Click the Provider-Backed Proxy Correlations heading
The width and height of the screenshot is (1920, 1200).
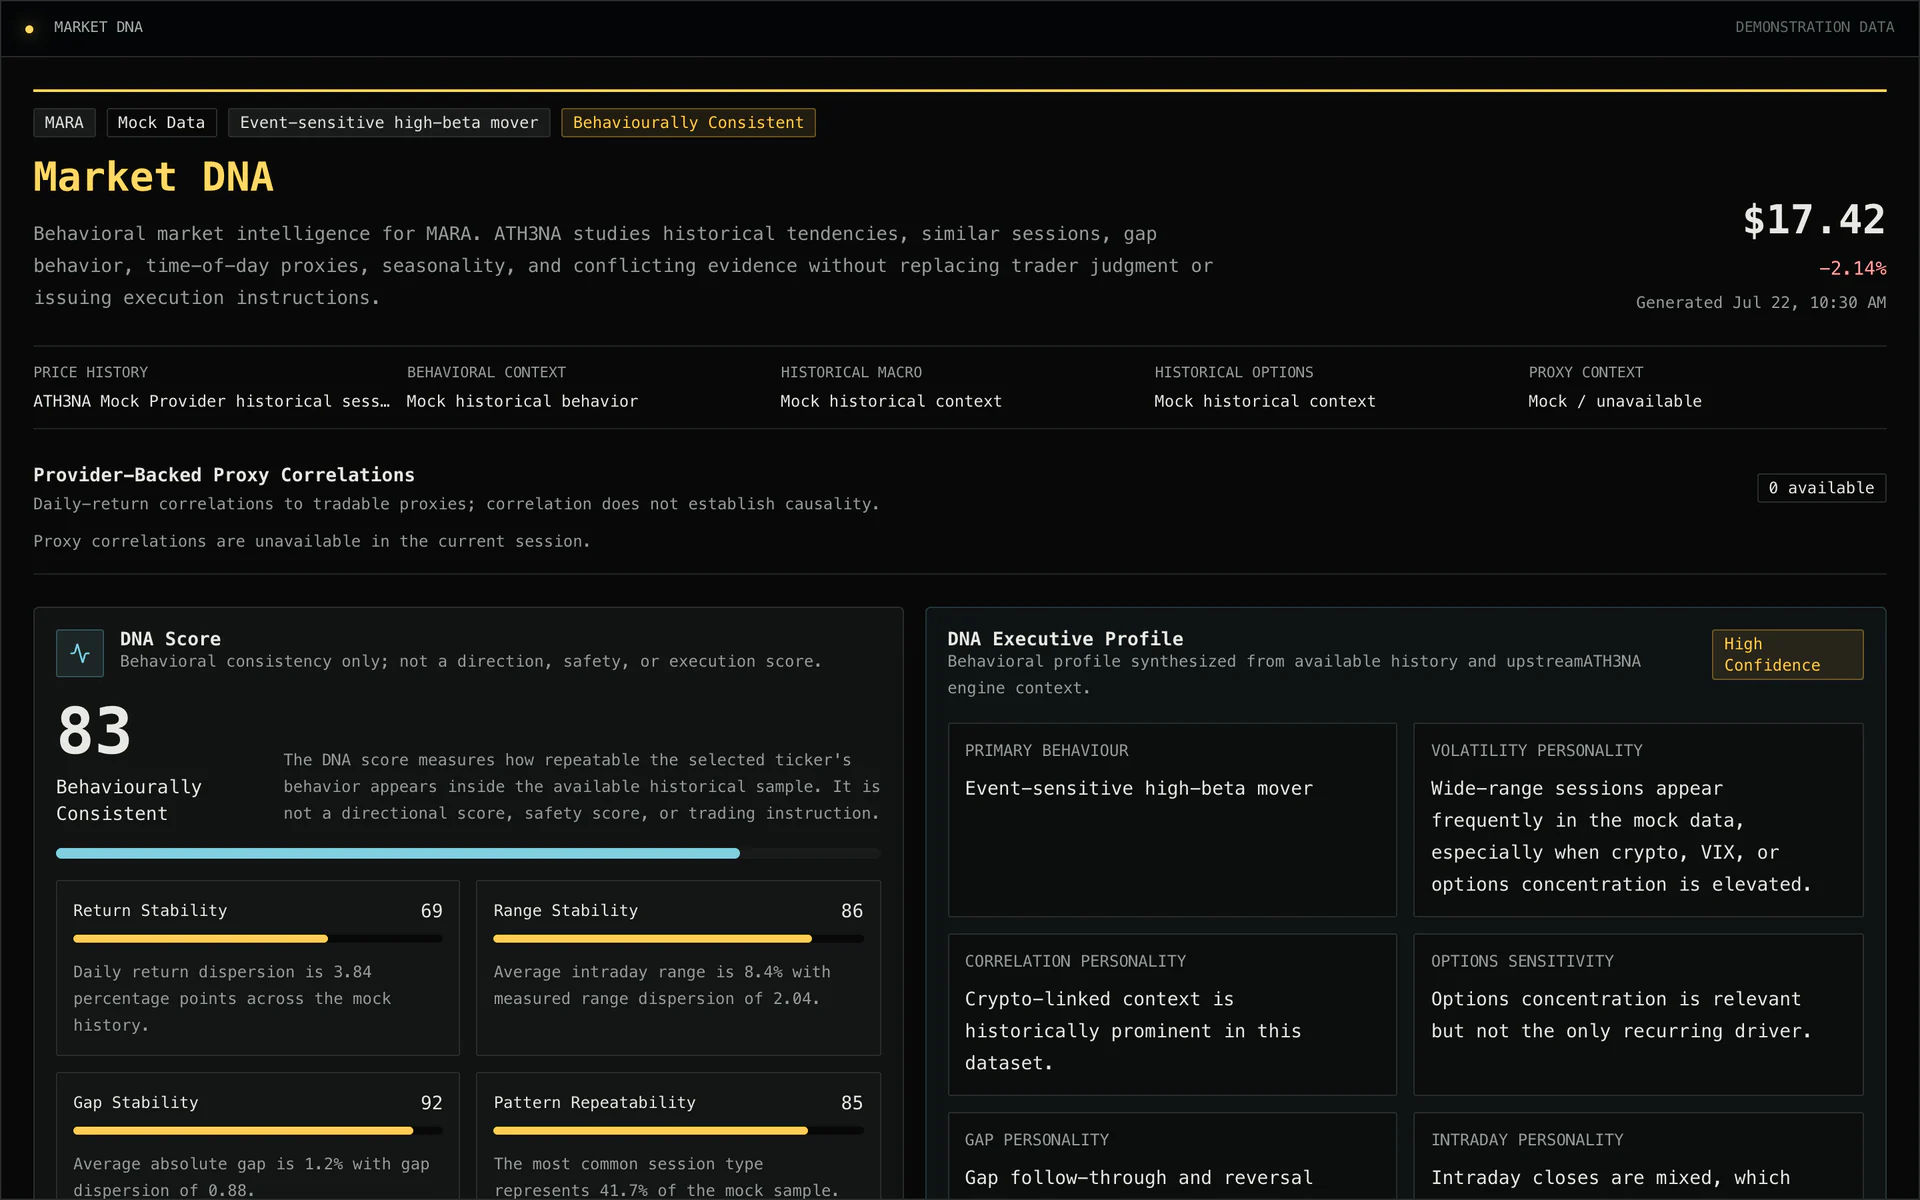tap(224, 475)
